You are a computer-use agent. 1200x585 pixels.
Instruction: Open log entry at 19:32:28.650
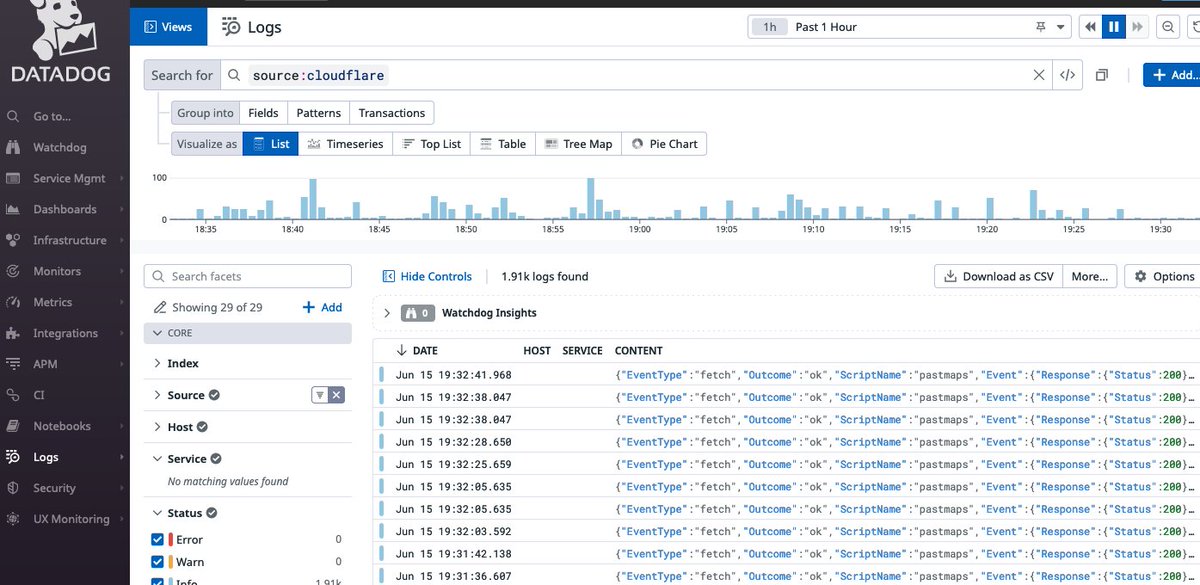(786, 442)
